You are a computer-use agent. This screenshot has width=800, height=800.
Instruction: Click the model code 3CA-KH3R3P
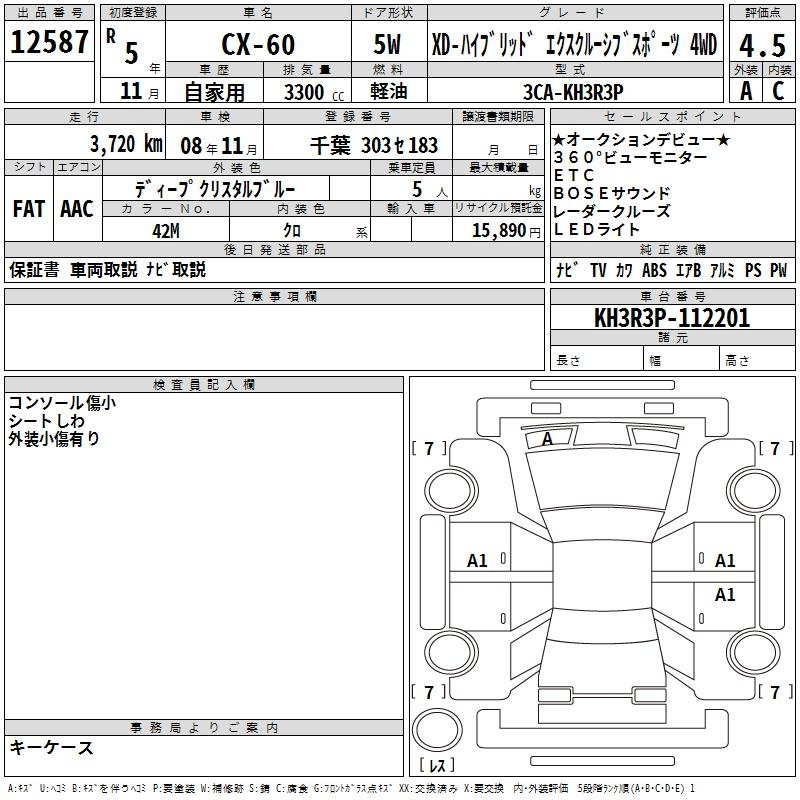point(572,91)
